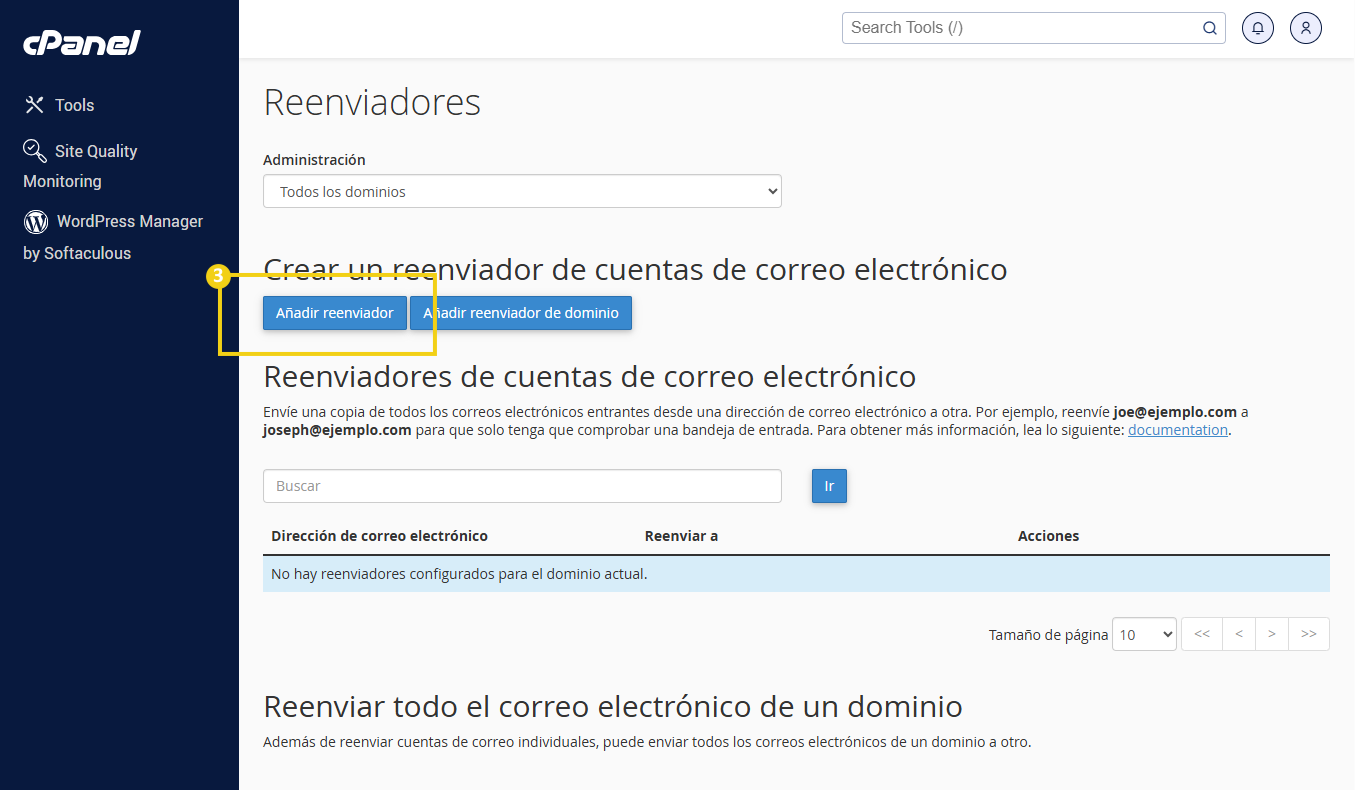Viewport: 1355px width, 790px height.
Task: Click into Search Tools input field
Action: click(1020, 28)
